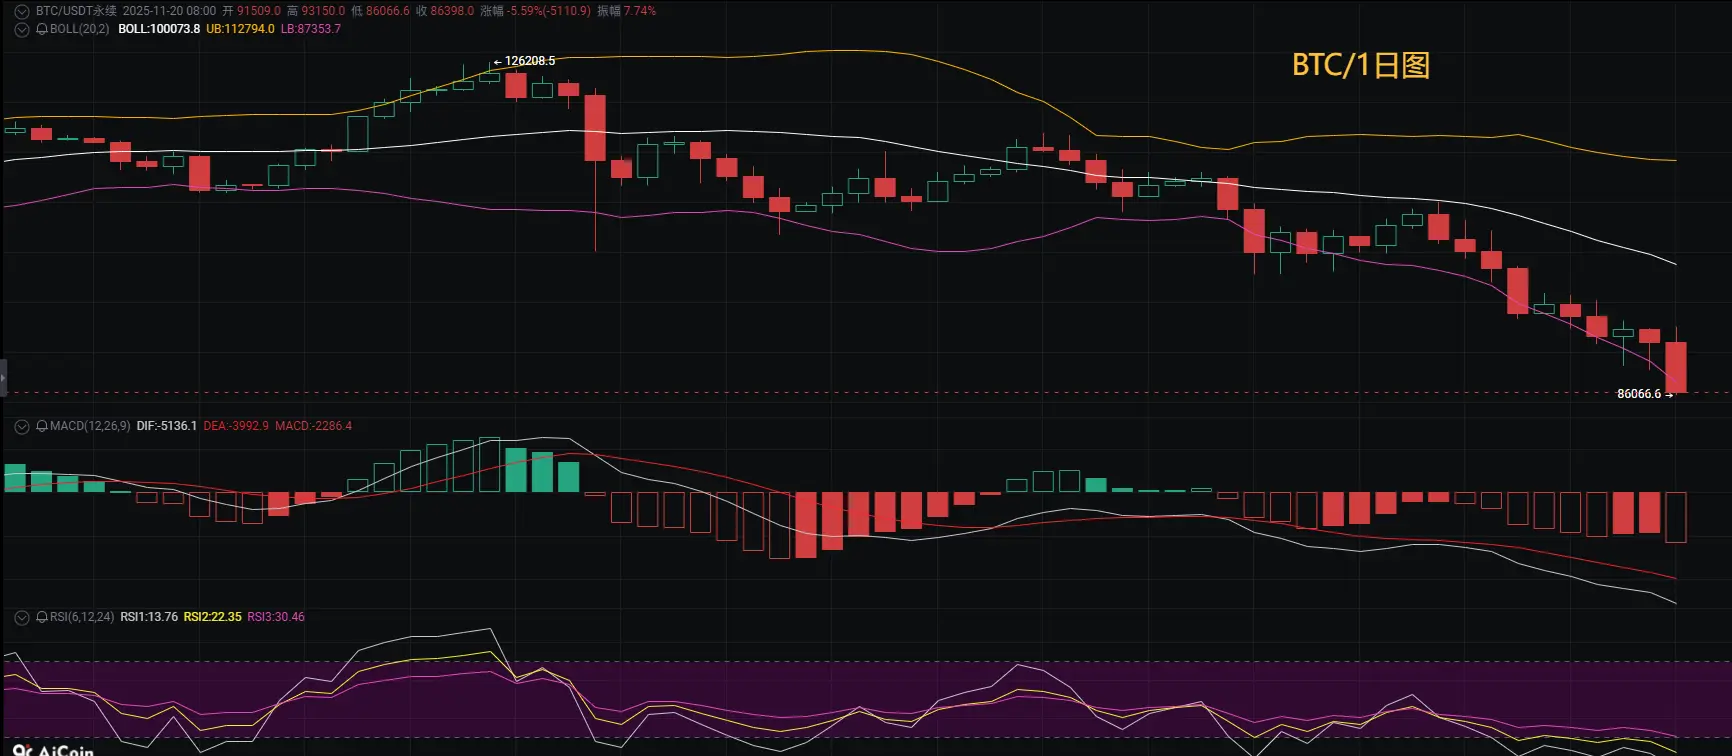
Task: Open the left edge side panel handle
Action: 3,378
